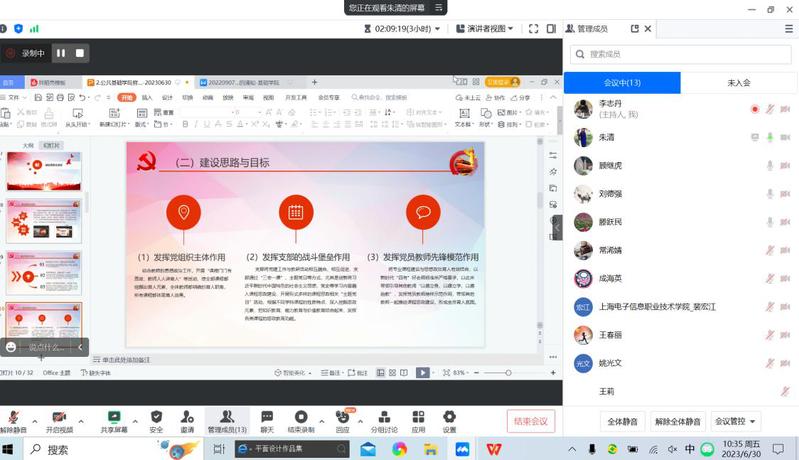Viewport: 799px width, 460px height.
Task: Open the apps (应用) icon
Action: [418, 416]
